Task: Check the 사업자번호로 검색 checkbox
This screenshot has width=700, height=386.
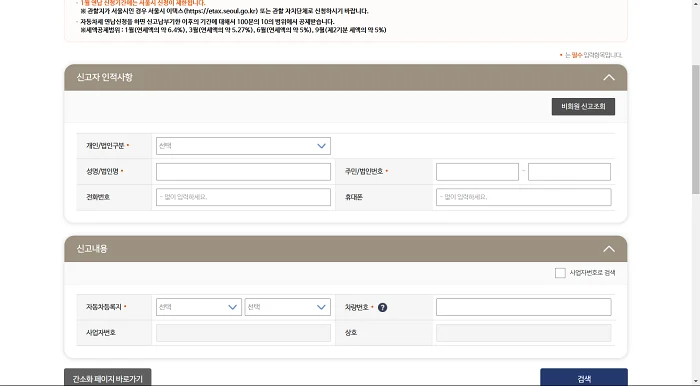Action: [560, 273]
